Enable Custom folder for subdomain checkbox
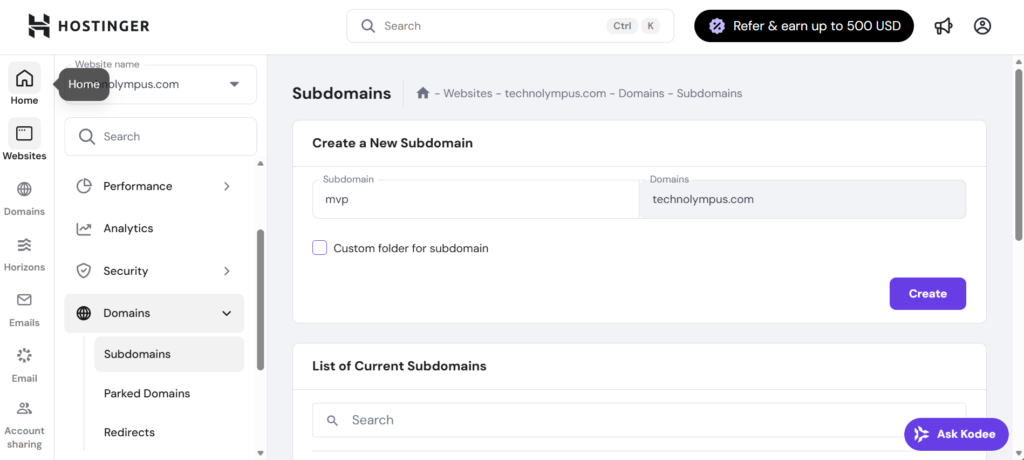The image size is (1024, 460). 319,248
